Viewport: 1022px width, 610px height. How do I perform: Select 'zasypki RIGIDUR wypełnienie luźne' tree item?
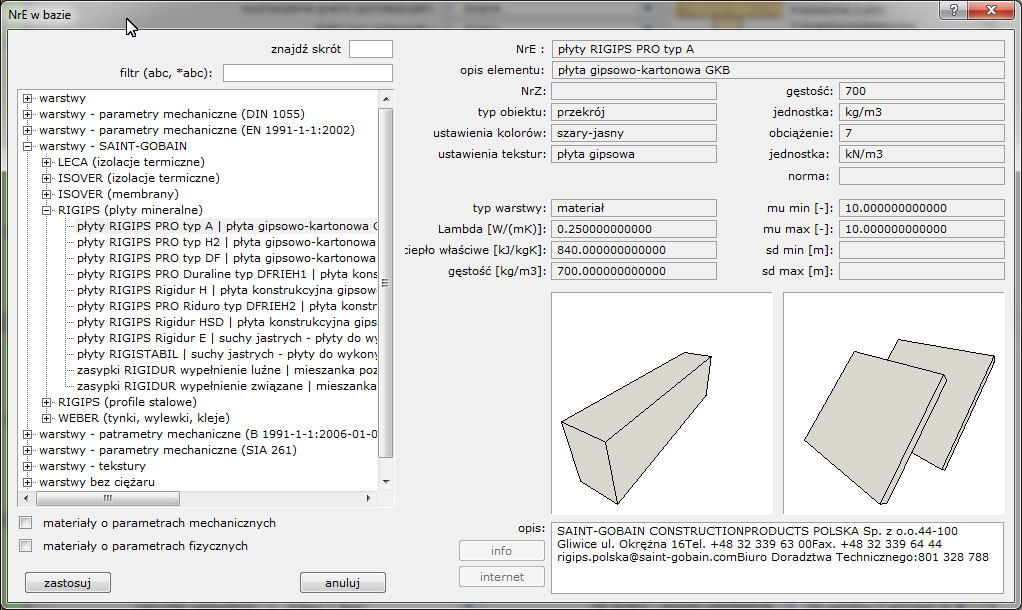point(226,370)
